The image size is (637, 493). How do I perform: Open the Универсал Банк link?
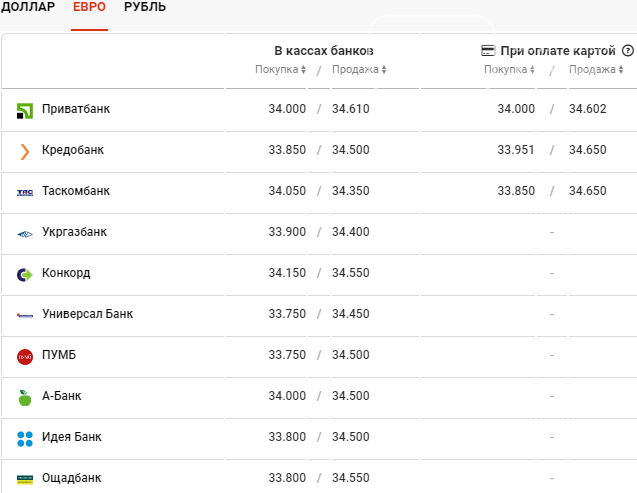[x=87, y=314]
